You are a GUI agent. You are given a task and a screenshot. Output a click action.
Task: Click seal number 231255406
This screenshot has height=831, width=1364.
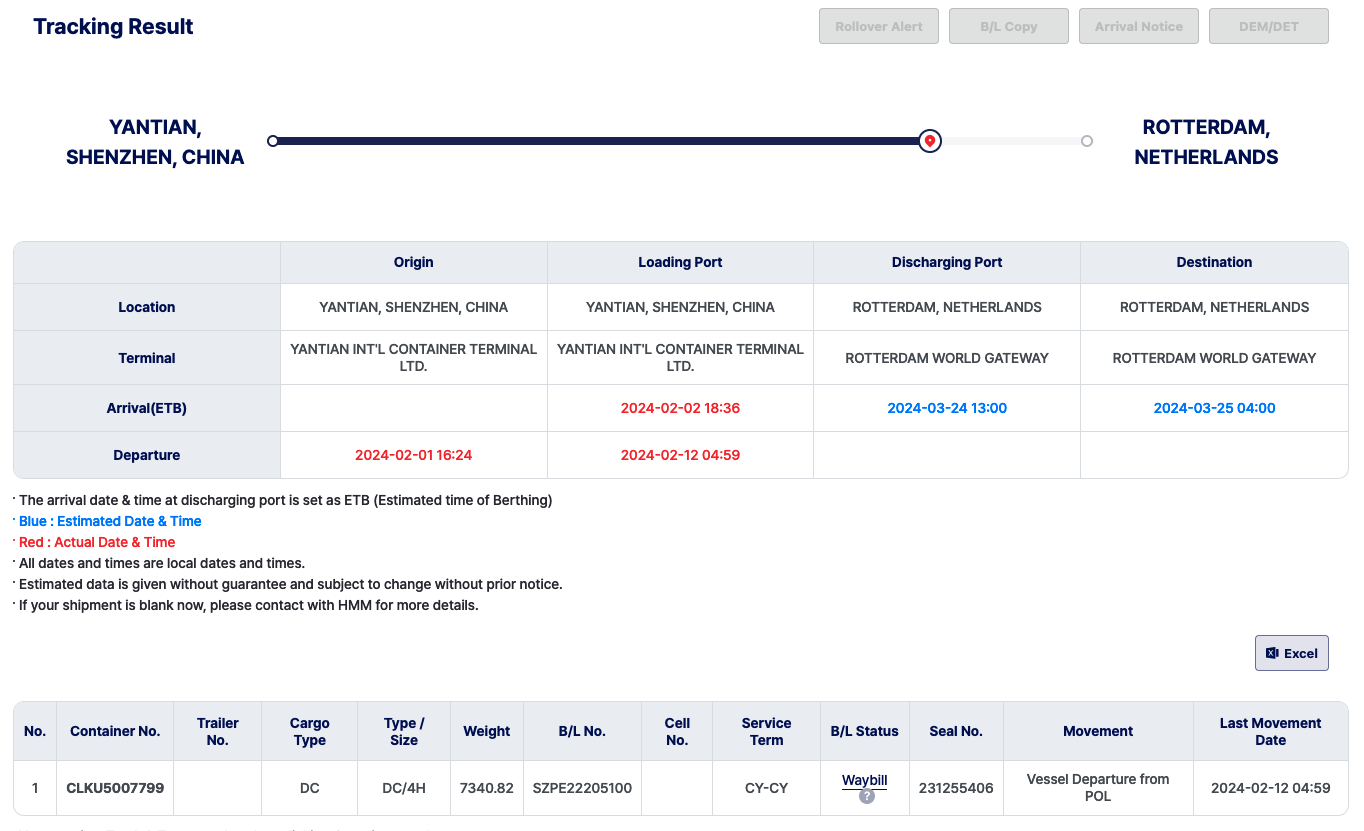[x=956, y=788]
